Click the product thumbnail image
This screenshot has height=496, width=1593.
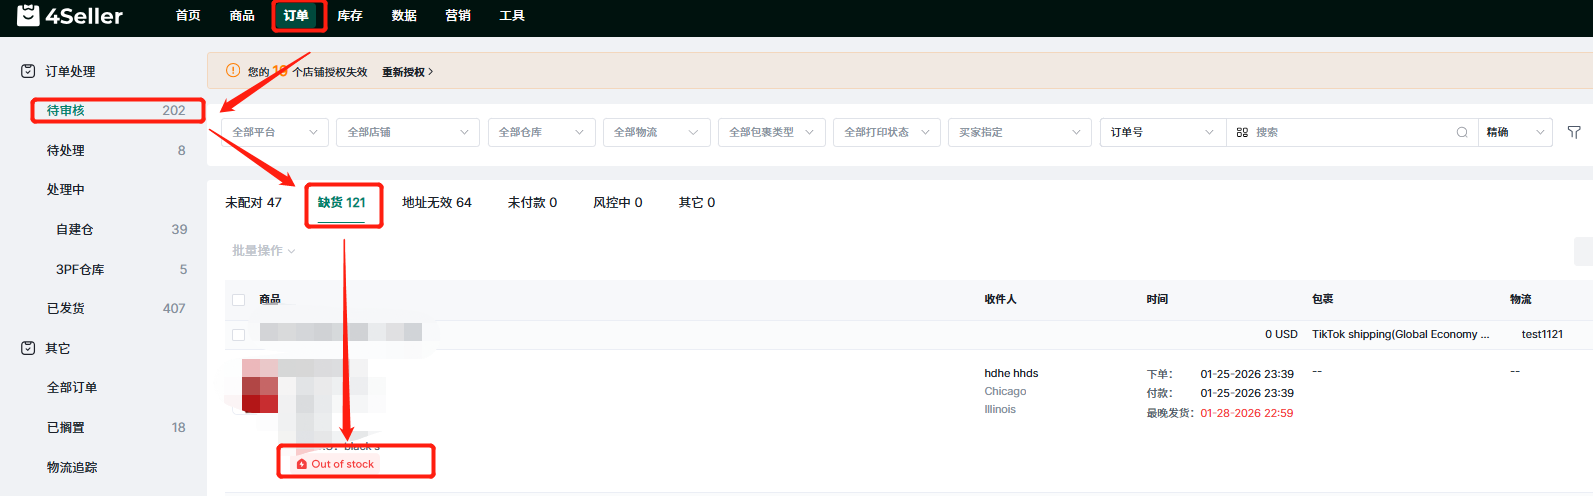point(260,386)
